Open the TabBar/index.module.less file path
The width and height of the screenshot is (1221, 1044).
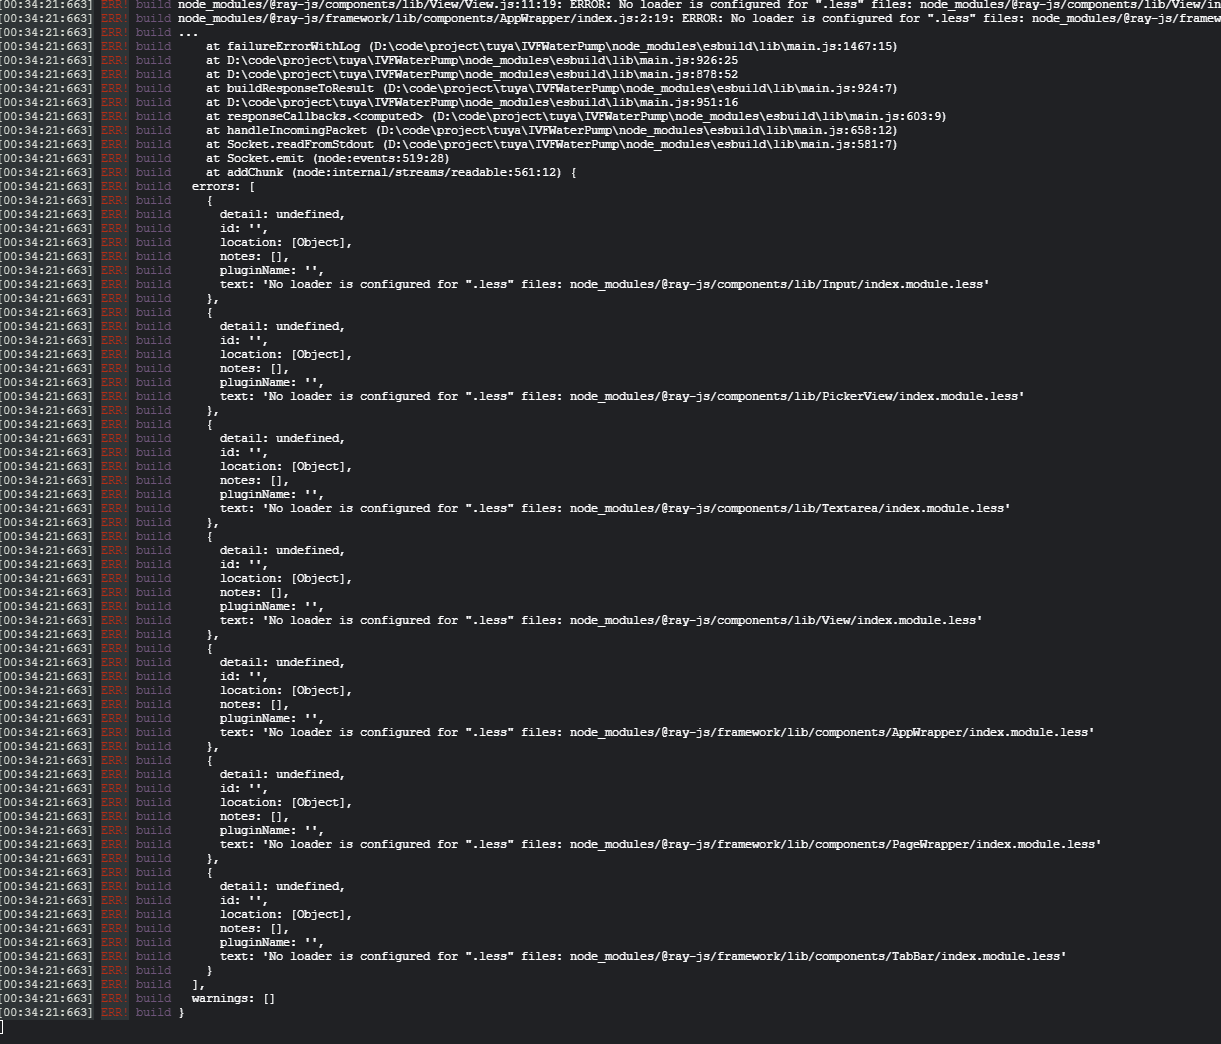817,956
